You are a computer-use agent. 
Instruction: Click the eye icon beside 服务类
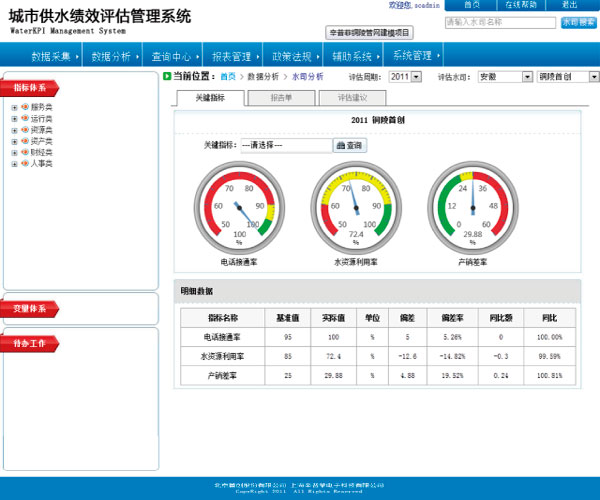coord(24,107)
